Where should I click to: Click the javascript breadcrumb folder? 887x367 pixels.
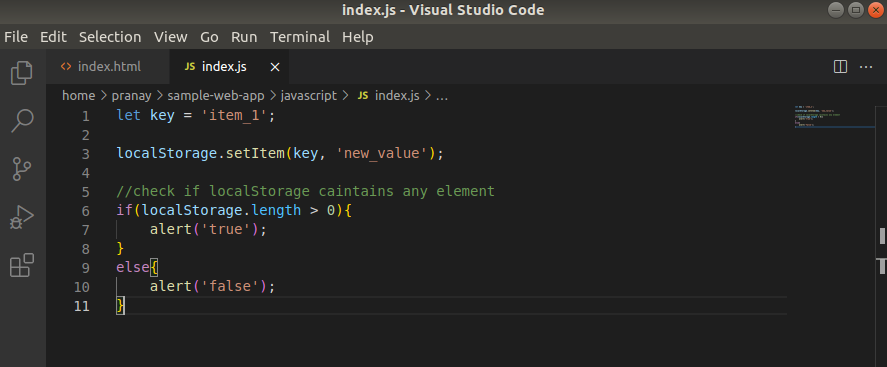(309, 96)
